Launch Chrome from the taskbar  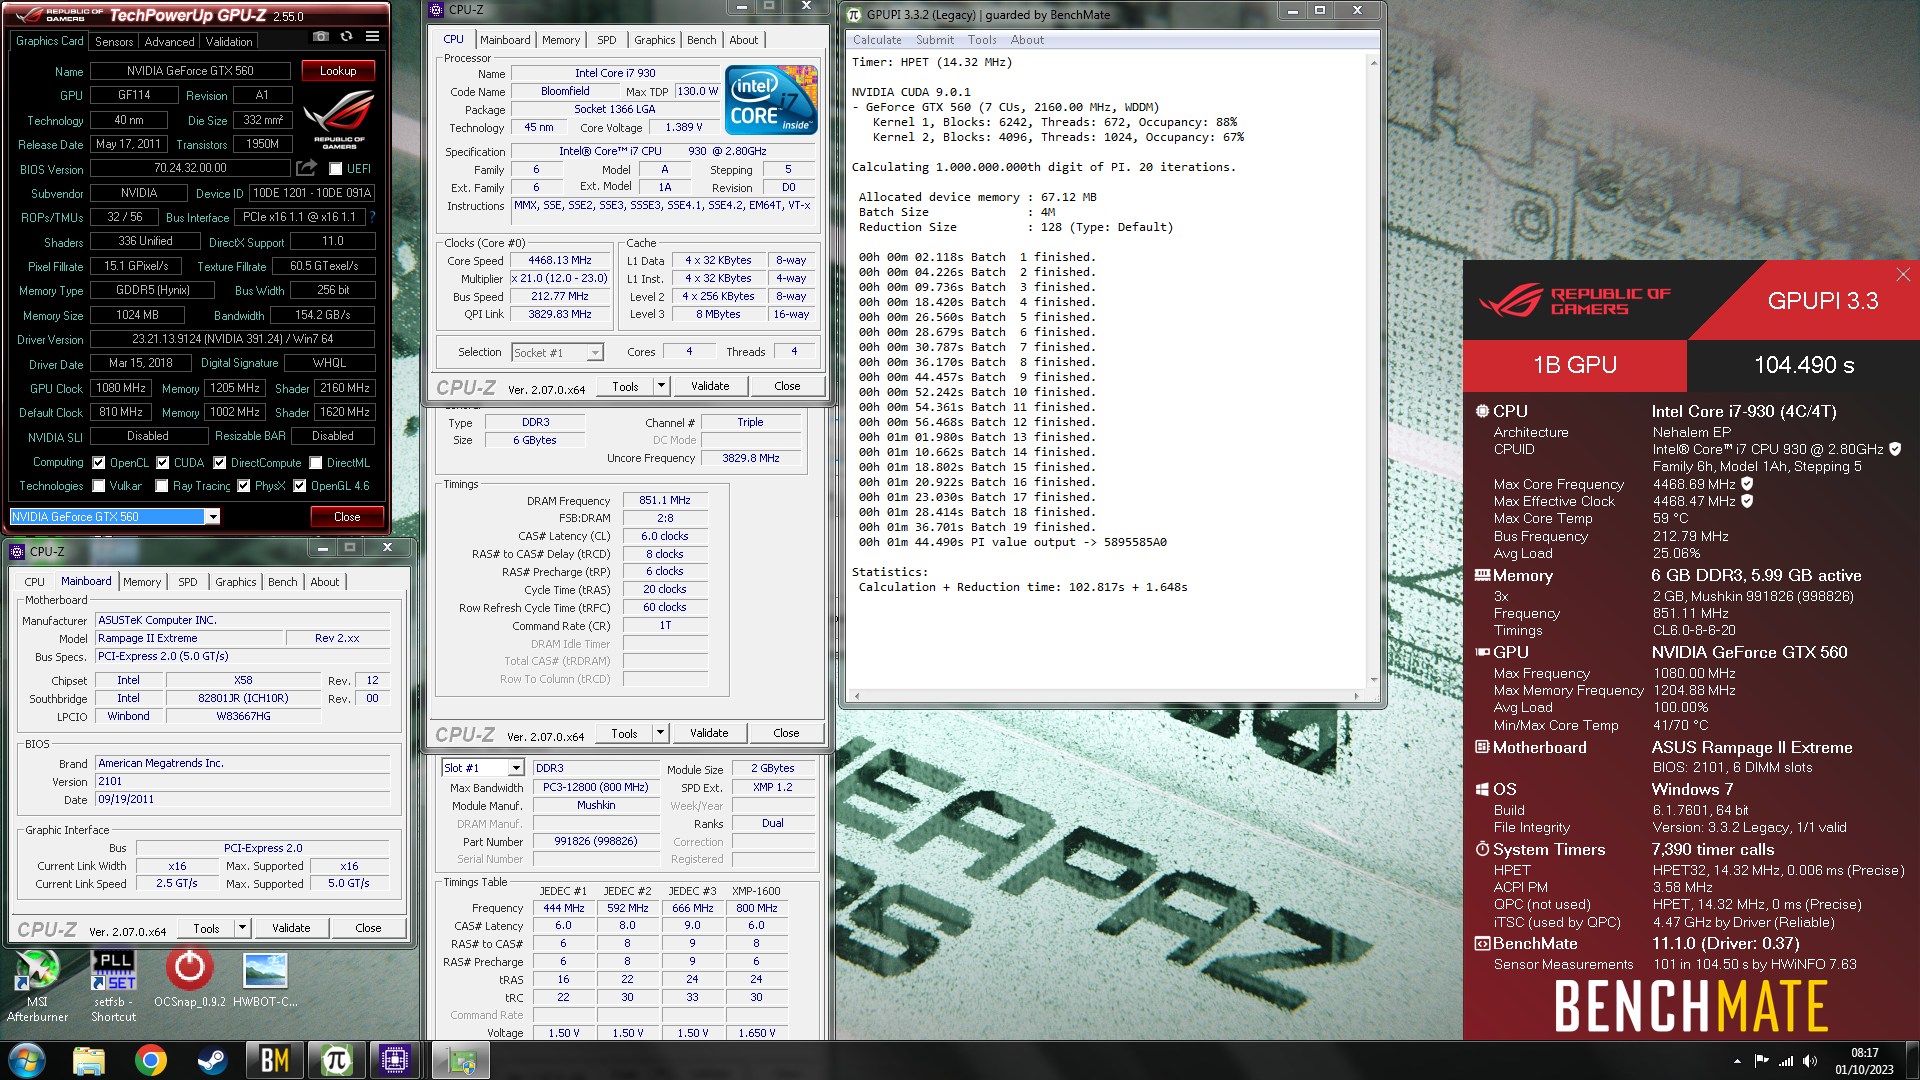150,1060
